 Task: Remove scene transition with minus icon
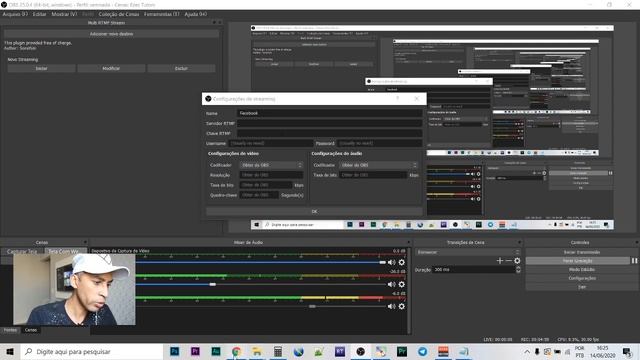[x=509, y=260]
